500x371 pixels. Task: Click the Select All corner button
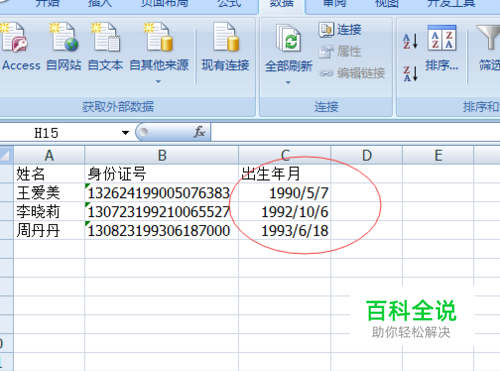pyautogui.click(x=7, y=155)
